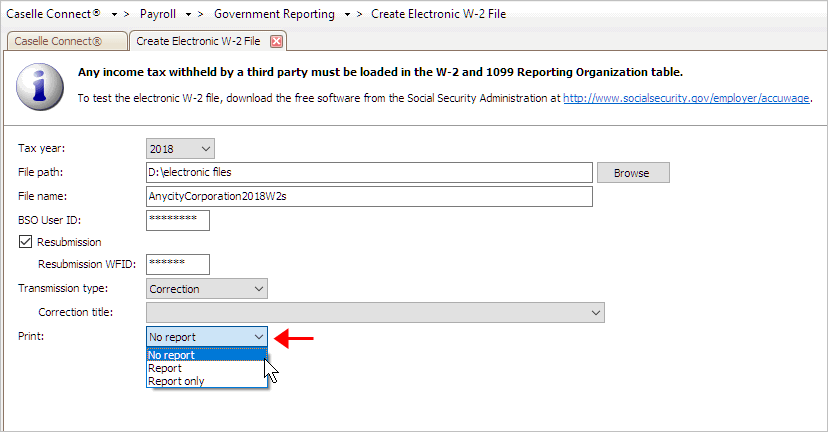Viewport: 828px width, 432px height.
Task: Open the Payroll breadcrumb dropdown arrow
Action: (188, 15)
